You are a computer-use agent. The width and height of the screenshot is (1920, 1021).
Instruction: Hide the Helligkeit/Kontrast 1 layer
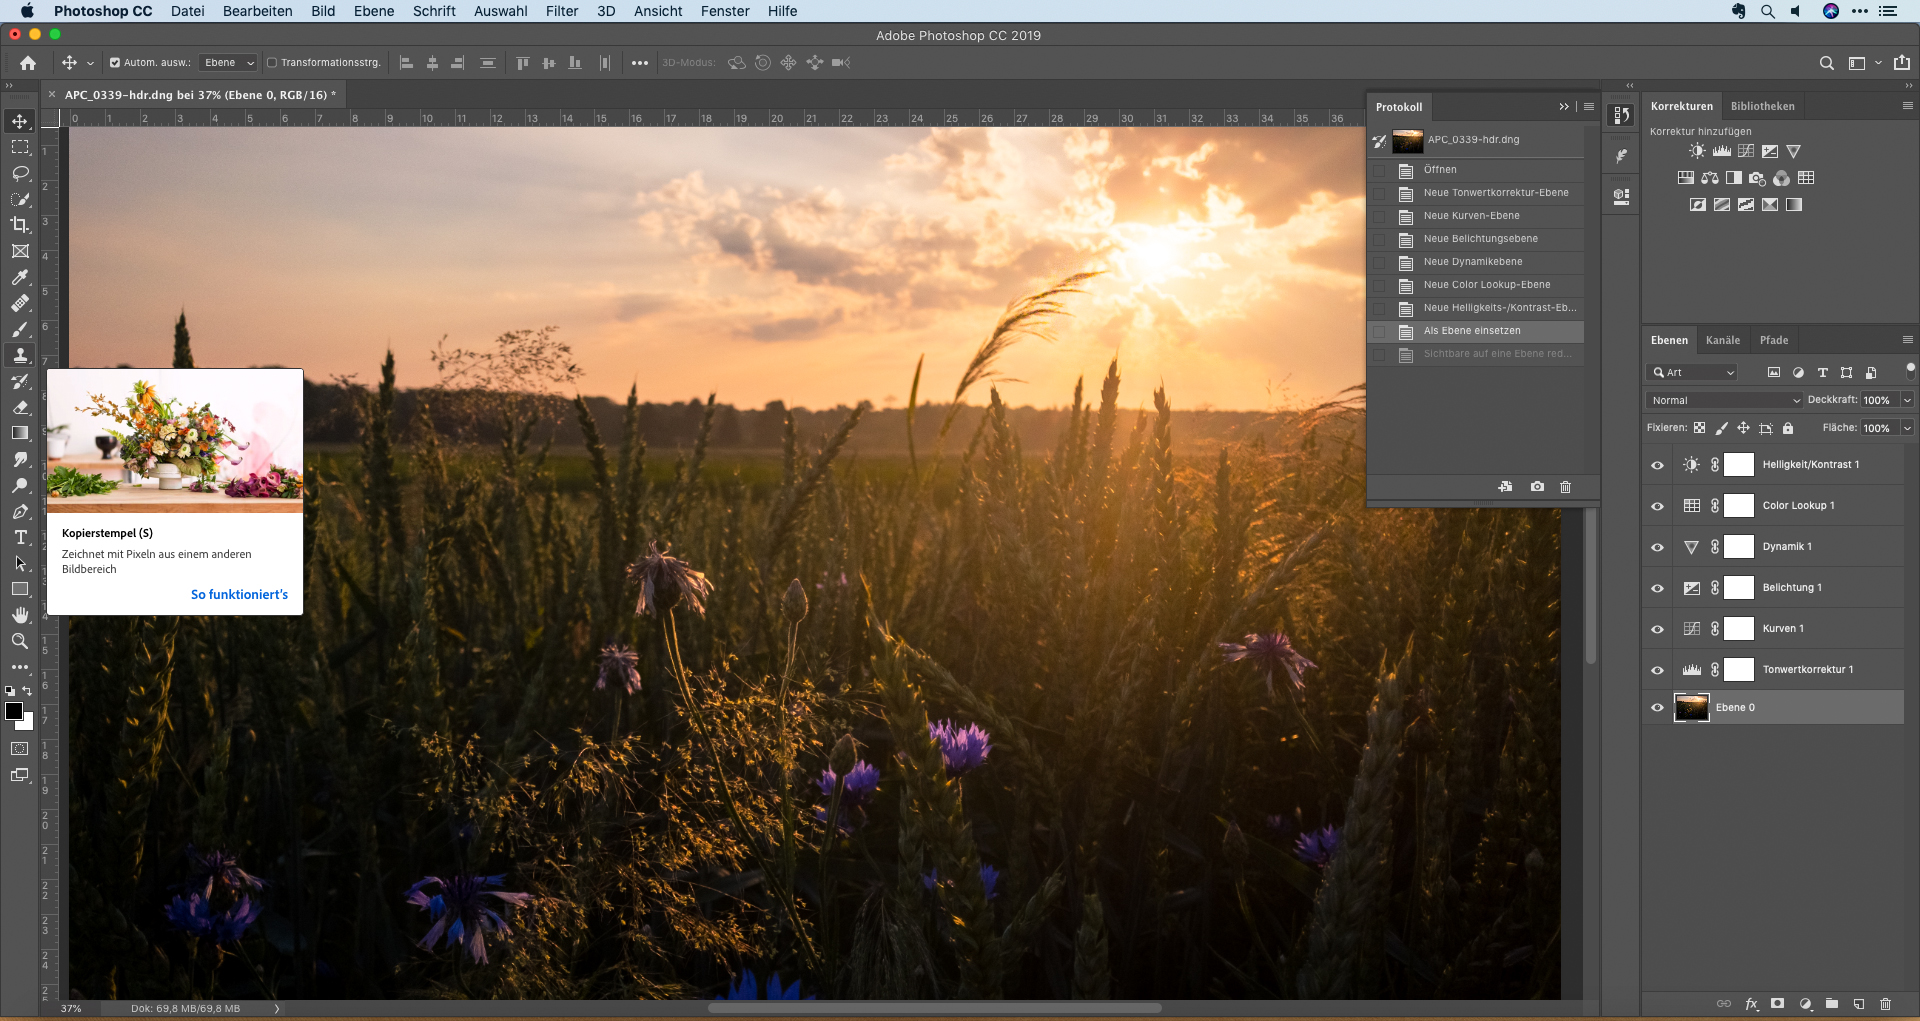(1657, 465)
